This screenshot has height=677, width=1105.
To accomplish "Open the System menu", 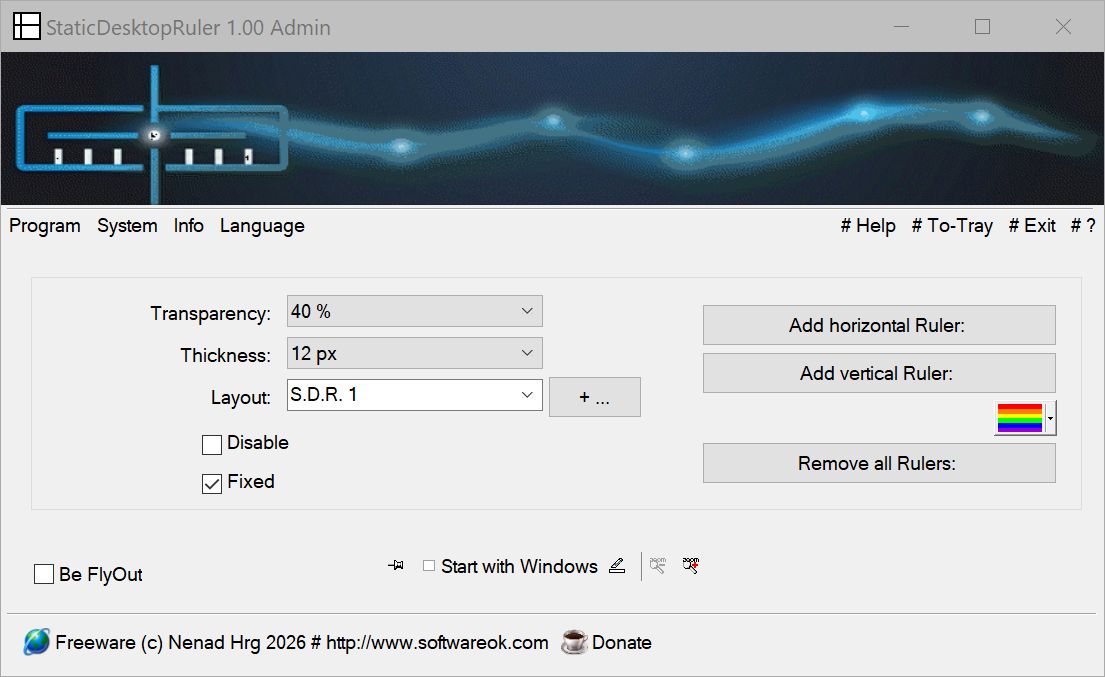I will tap(127, 226).
